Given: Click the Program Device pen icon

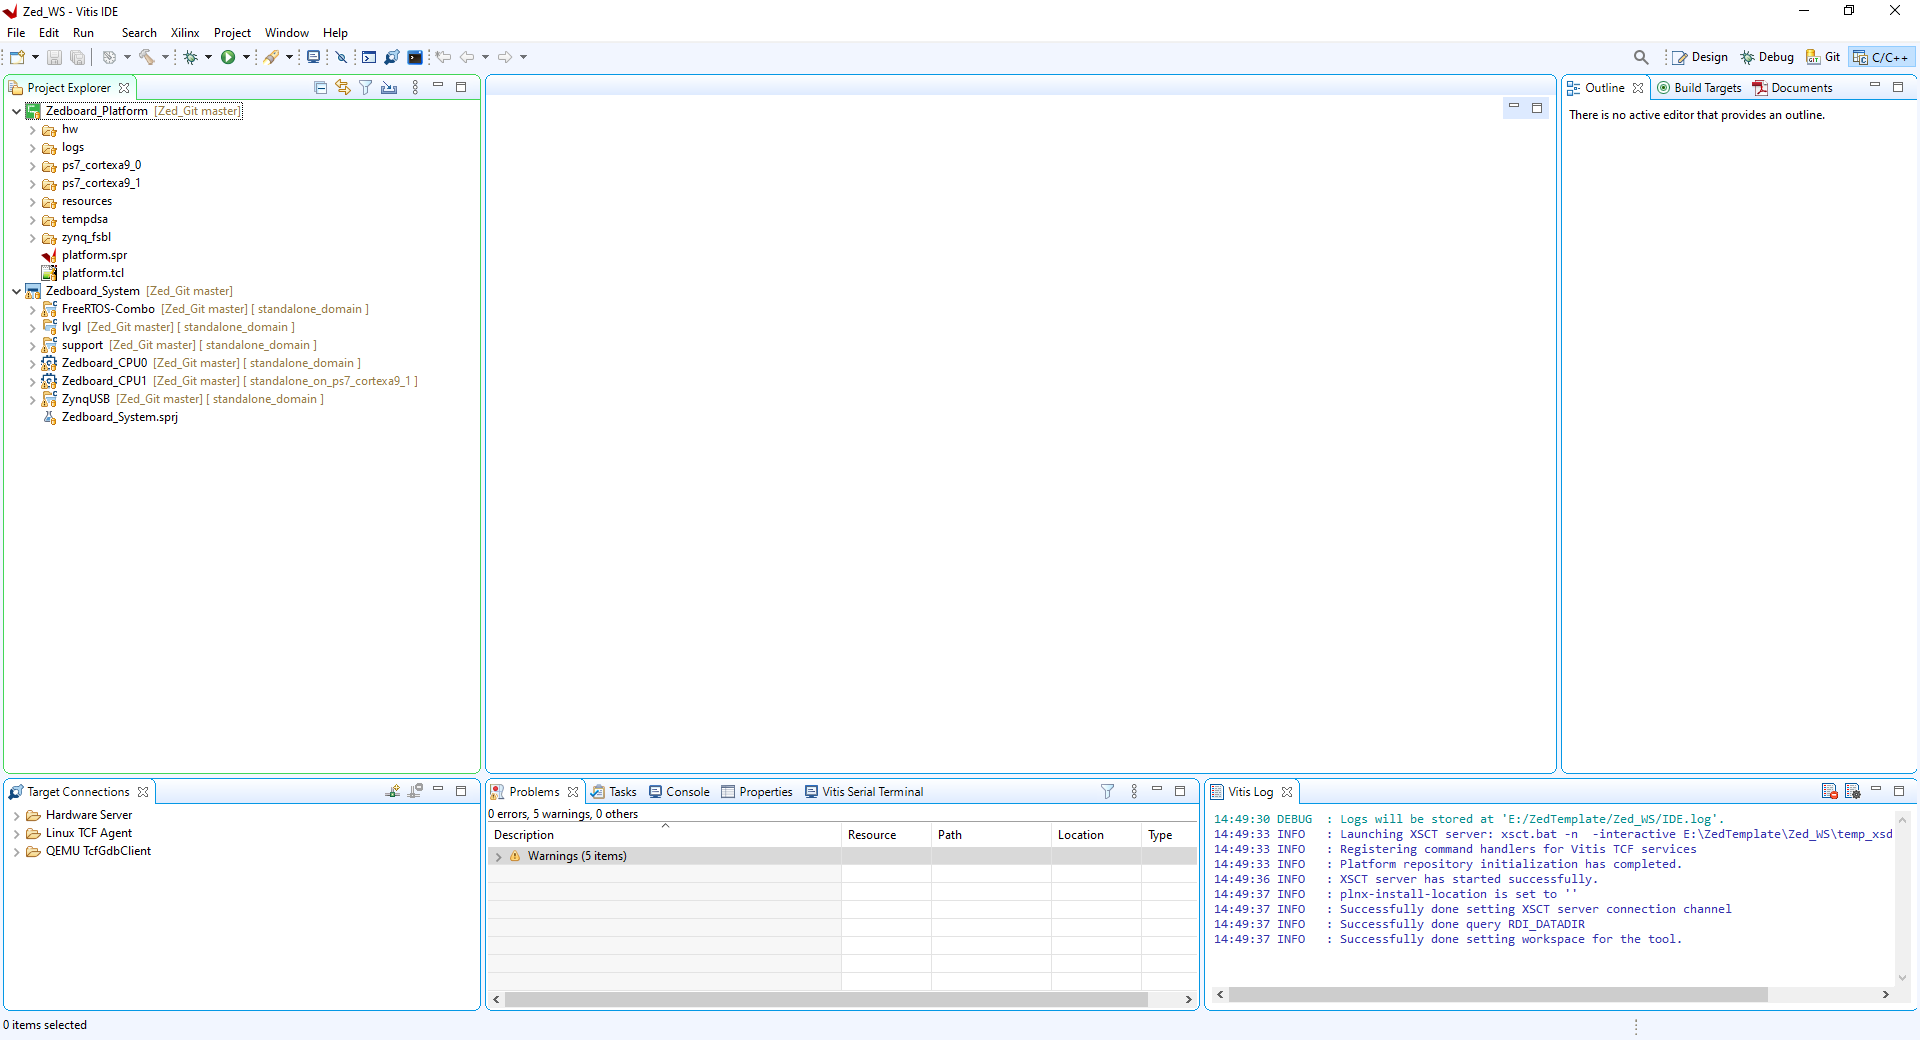Looking at the screenshot, I should click(x=271, y=57).
